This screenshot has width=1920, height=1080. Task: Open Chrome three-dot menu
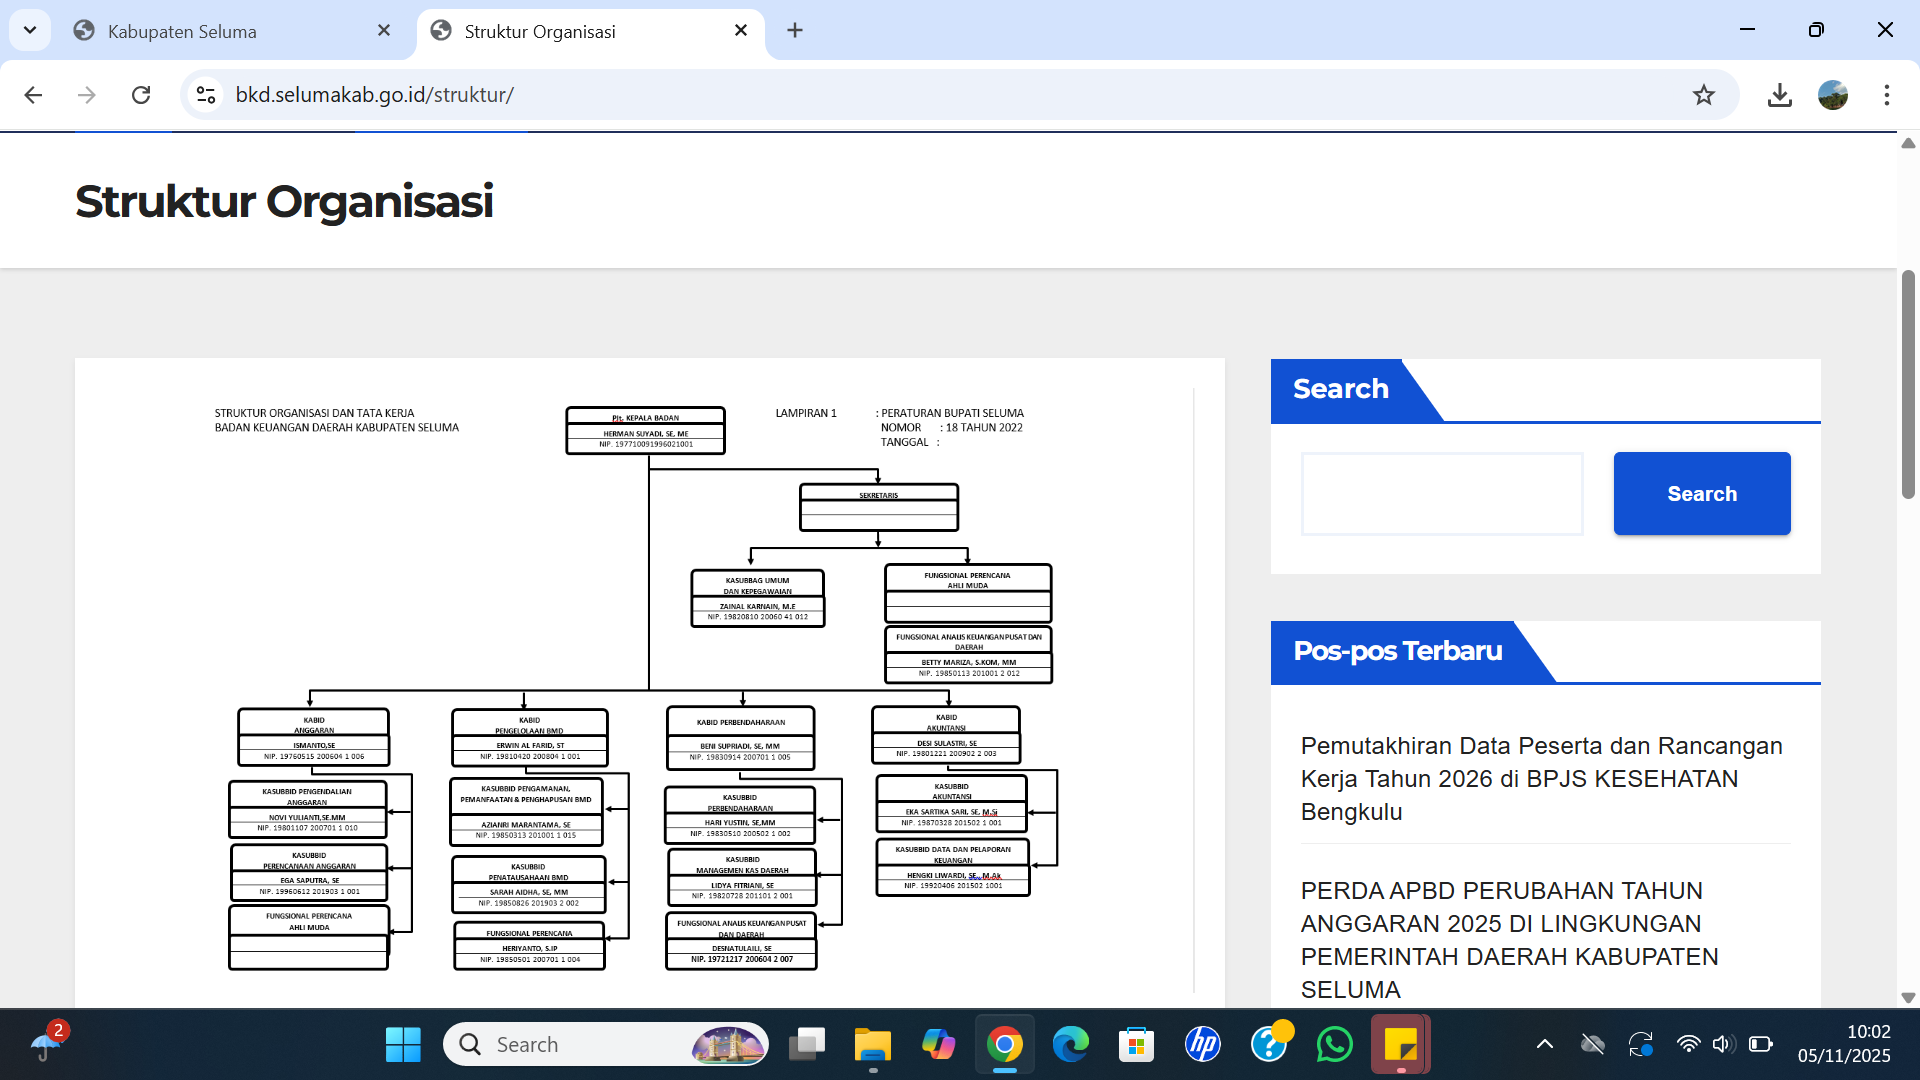point(1886,95)
